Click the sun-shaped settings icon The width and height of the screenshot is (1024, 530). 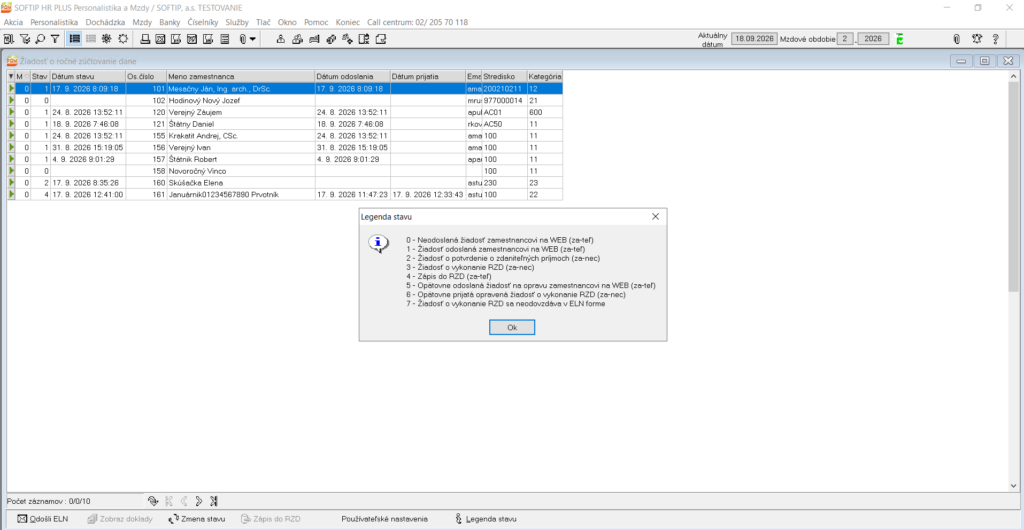(x=122, y=39)
